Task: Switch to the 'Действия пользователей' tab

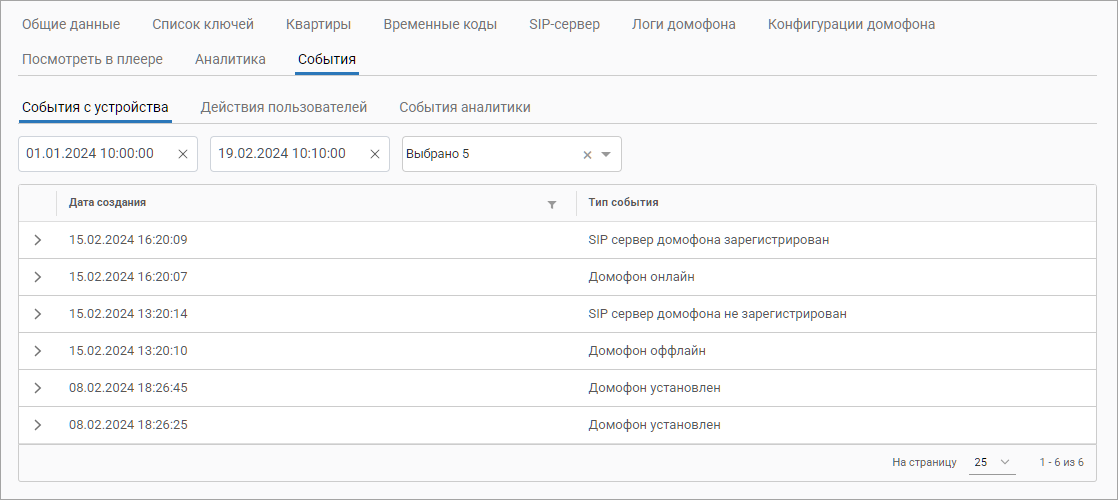Action: tap(284, 107)
